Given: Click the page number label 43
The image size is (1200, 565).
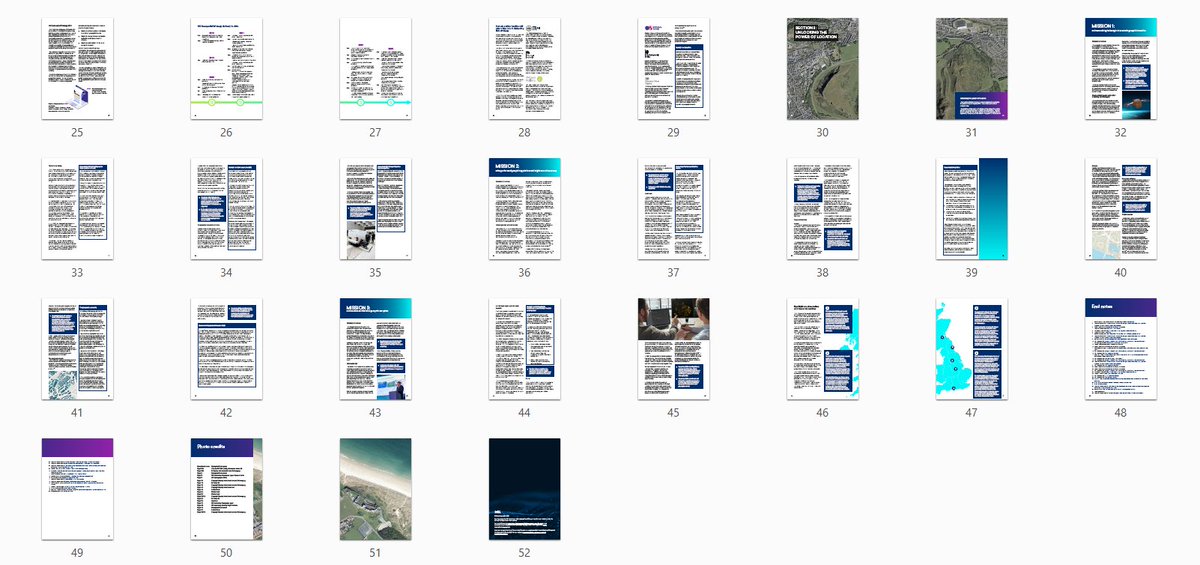Looking at the screenshot, I should click(x=376, y=412).
